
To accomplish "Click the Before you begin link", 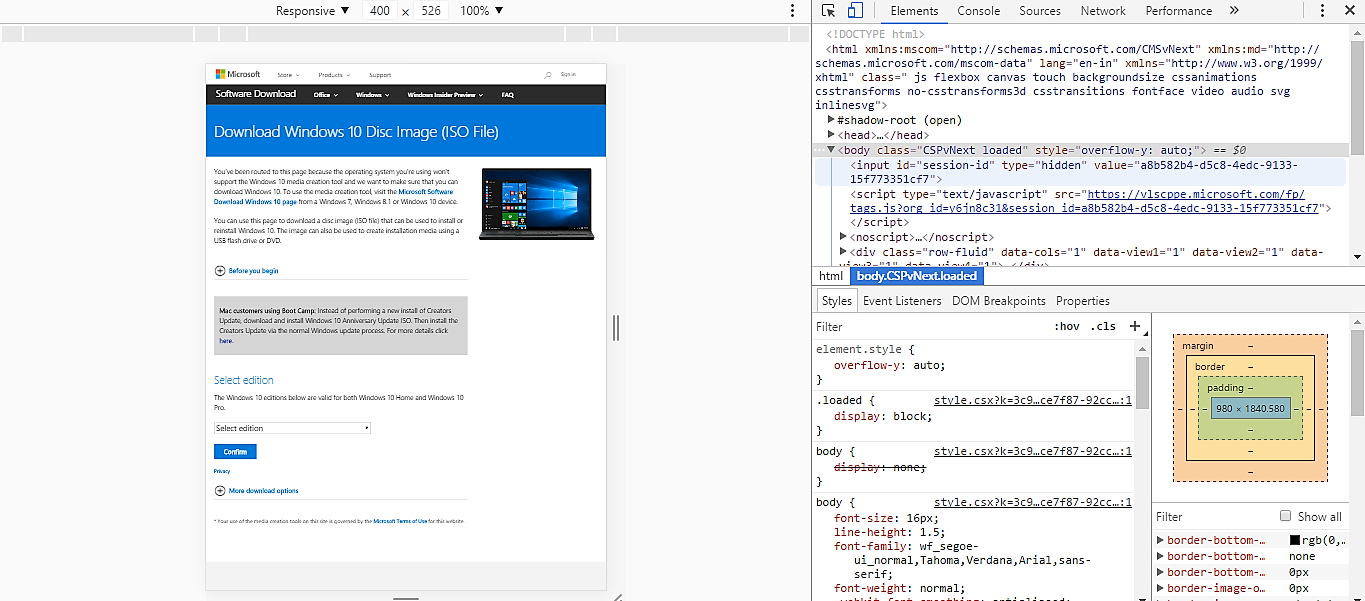I will pos(253,271).
